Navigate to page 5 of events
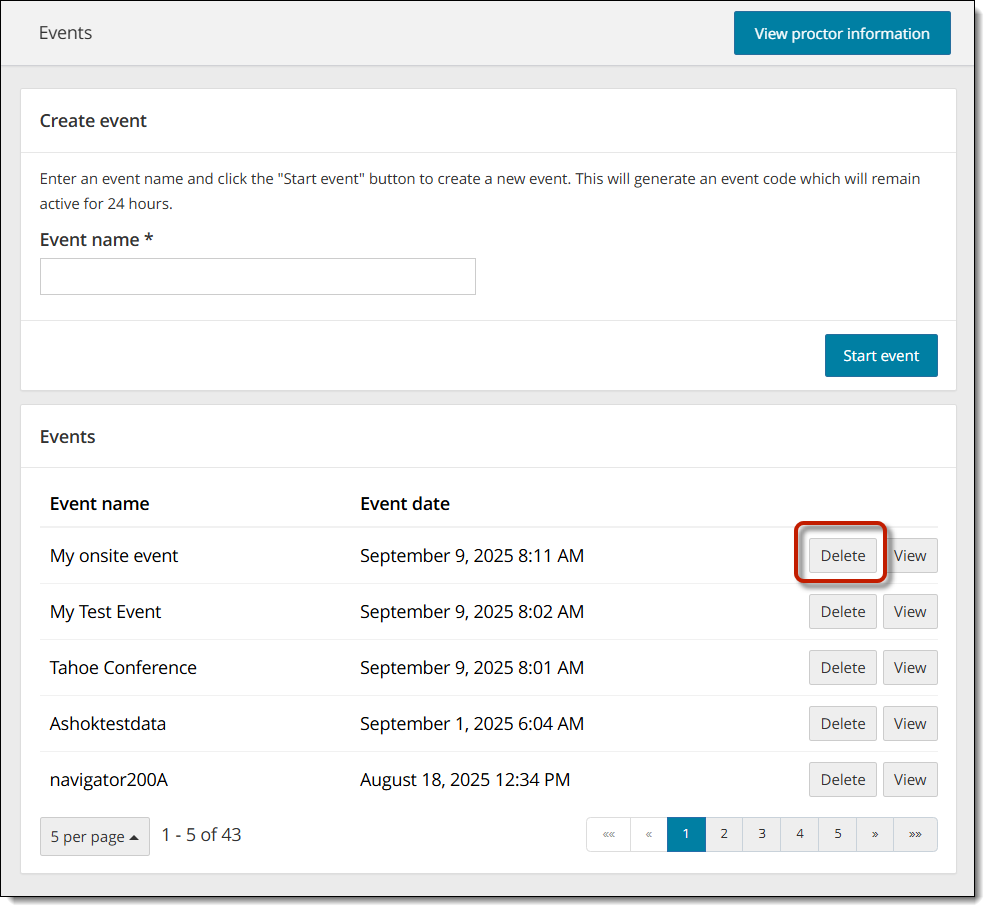This screenshot has width=990, height=912. [837, 834]
